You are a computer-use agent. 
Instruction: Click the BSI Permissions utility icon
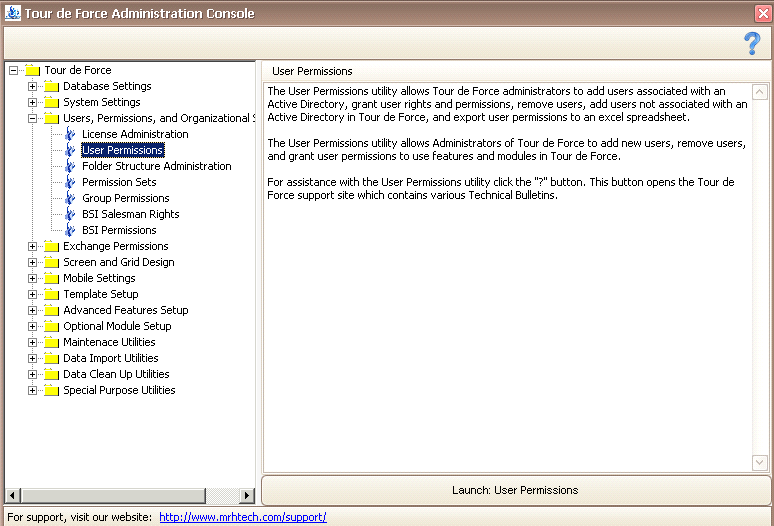[71, 230]
